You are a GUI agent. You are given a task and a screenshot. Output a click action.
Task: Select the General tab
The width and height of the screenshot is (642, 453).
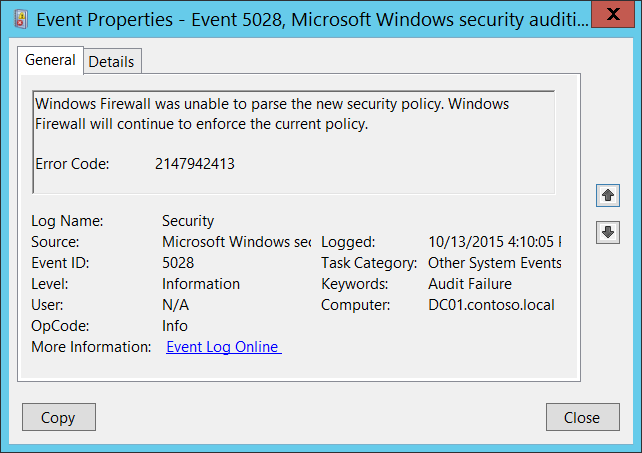point(50,60)
